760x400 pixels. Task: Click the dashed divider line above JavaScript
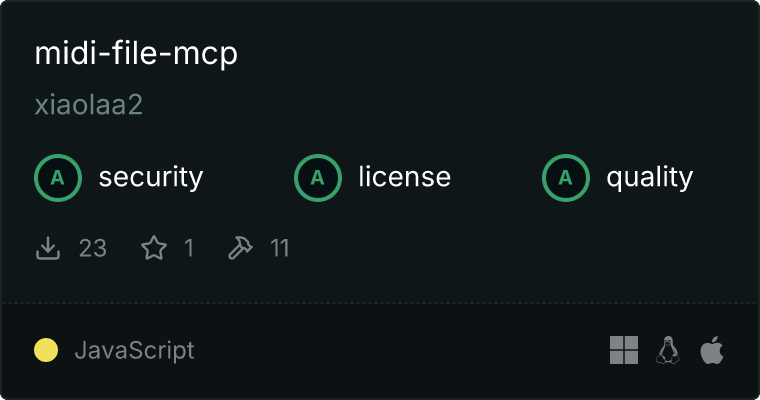tap(380, 303)
